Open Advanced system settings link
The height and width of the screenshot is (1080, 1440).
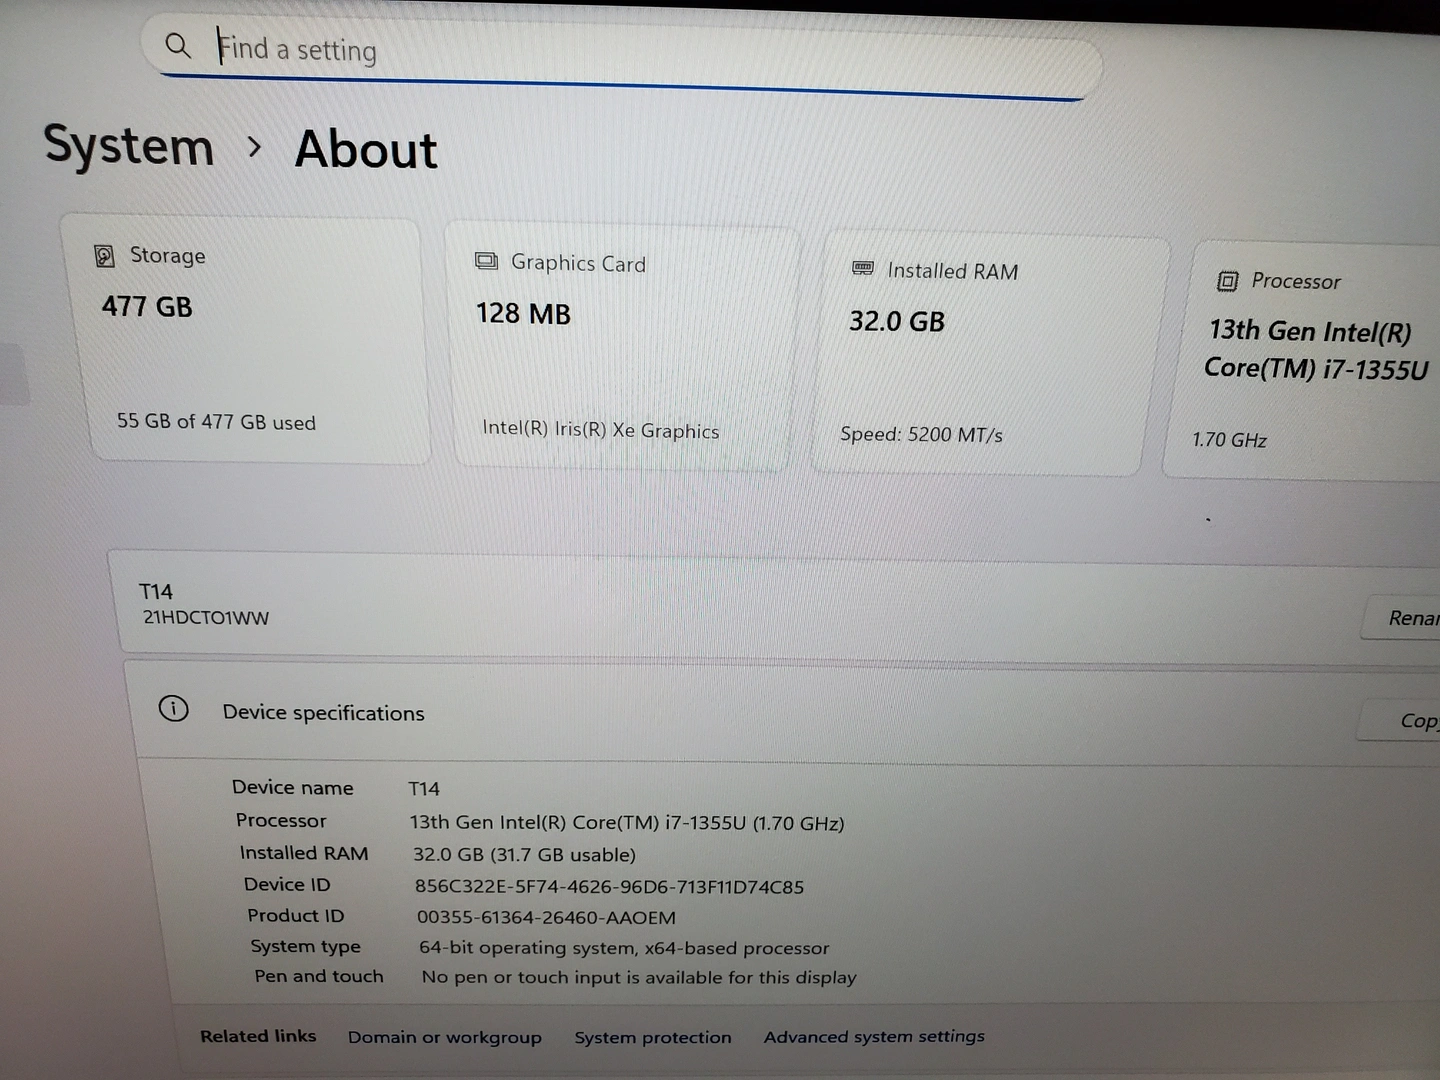(x=873, y=1037)
